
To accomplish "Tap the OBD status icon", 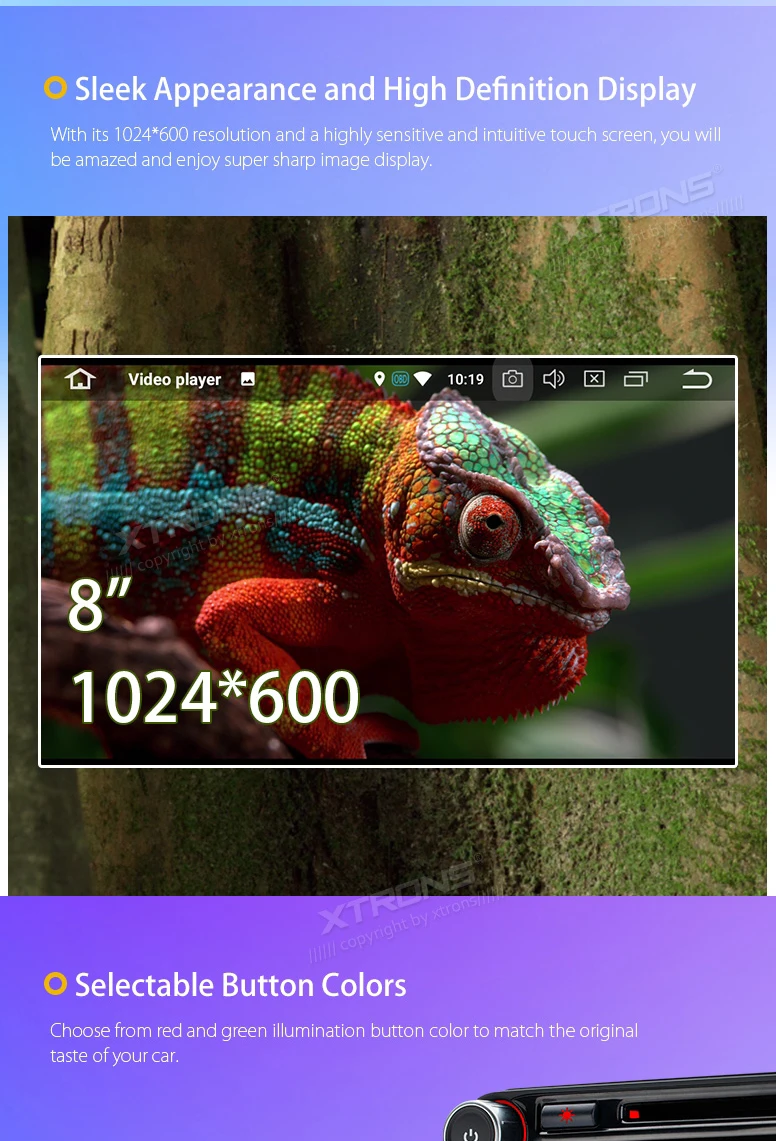I will [x=400, y=379].
